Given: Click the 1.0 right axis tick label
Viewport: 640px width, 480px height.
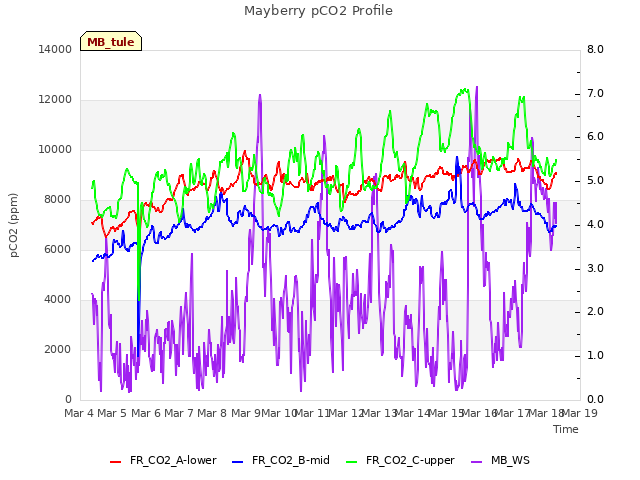Looking at the screenshot, I should tap(595, 356).
